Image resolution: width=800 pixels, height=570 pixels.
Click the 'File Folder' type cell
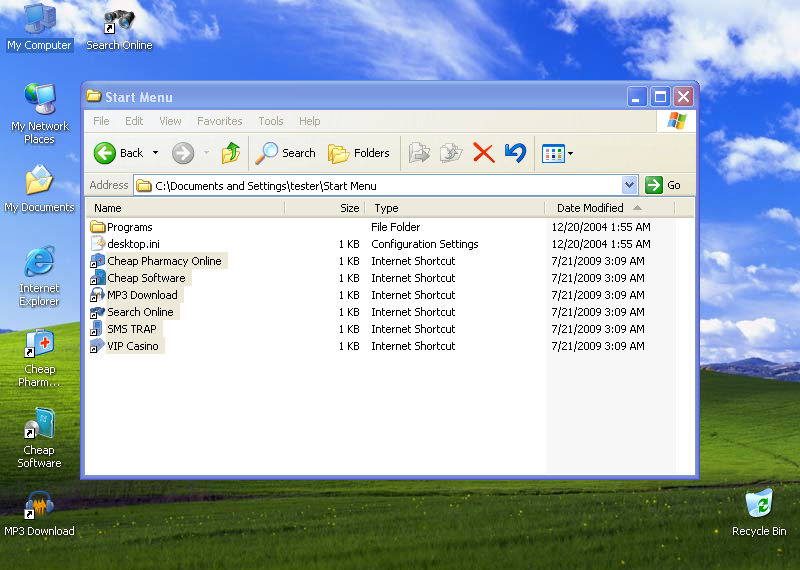tap(395, 227)
